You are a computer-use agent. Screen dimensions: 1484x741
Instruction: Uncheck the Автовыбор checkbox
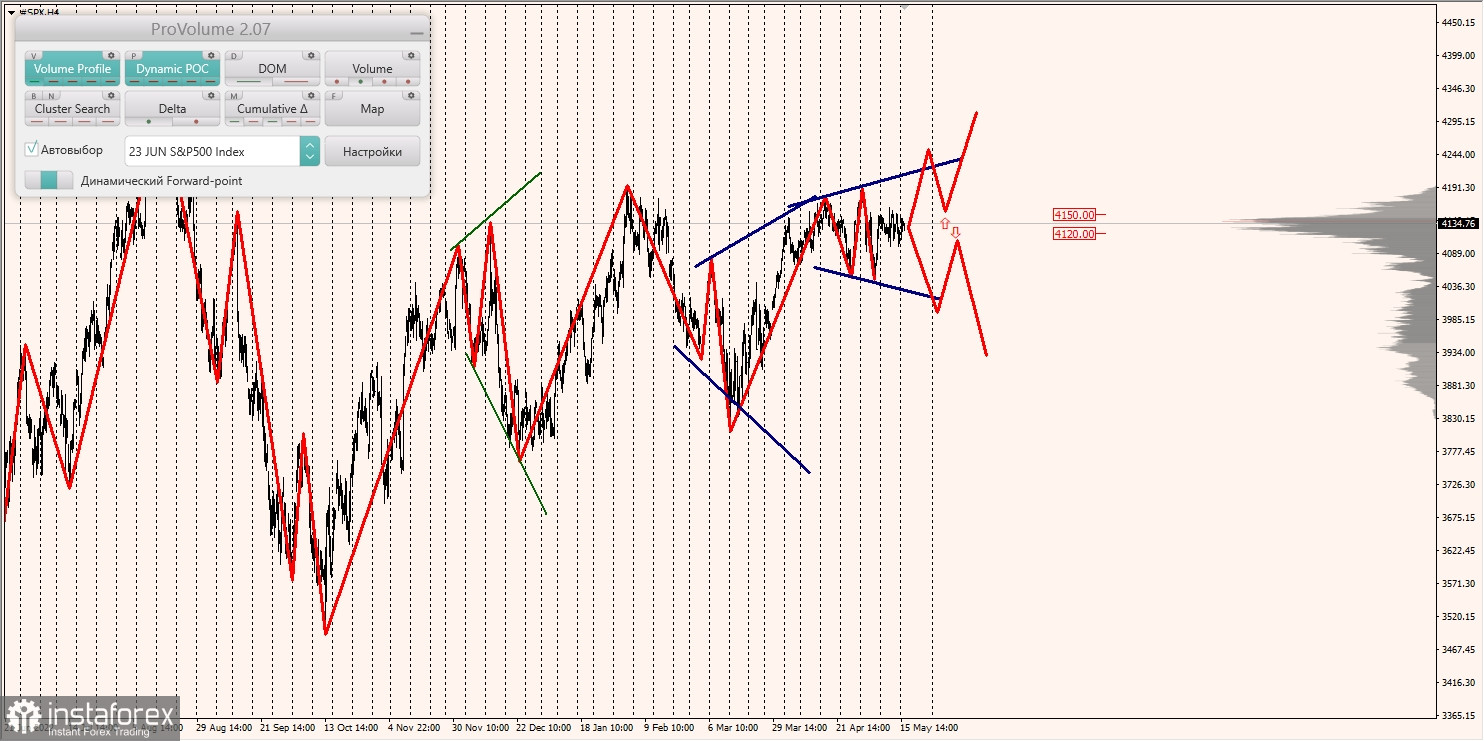click(32, 149)
